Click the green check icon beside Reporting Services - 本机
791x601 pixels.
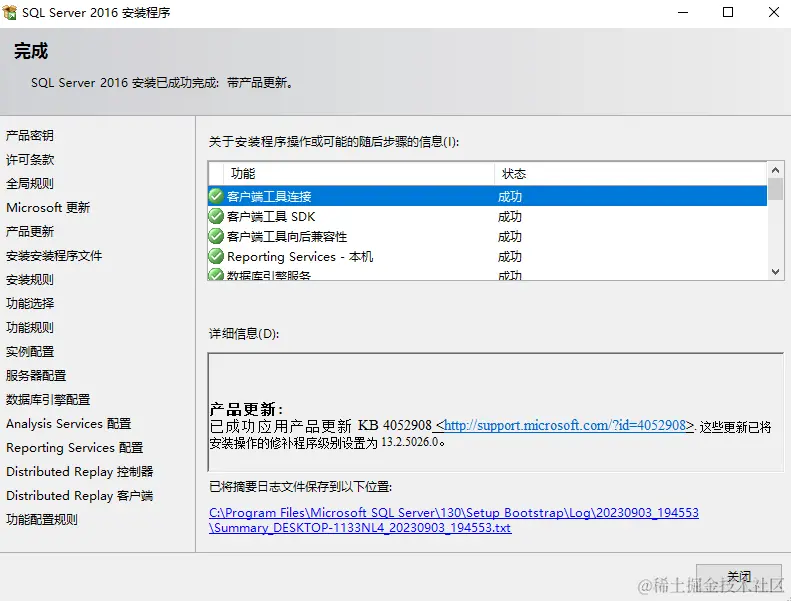[x=216, y=256]
